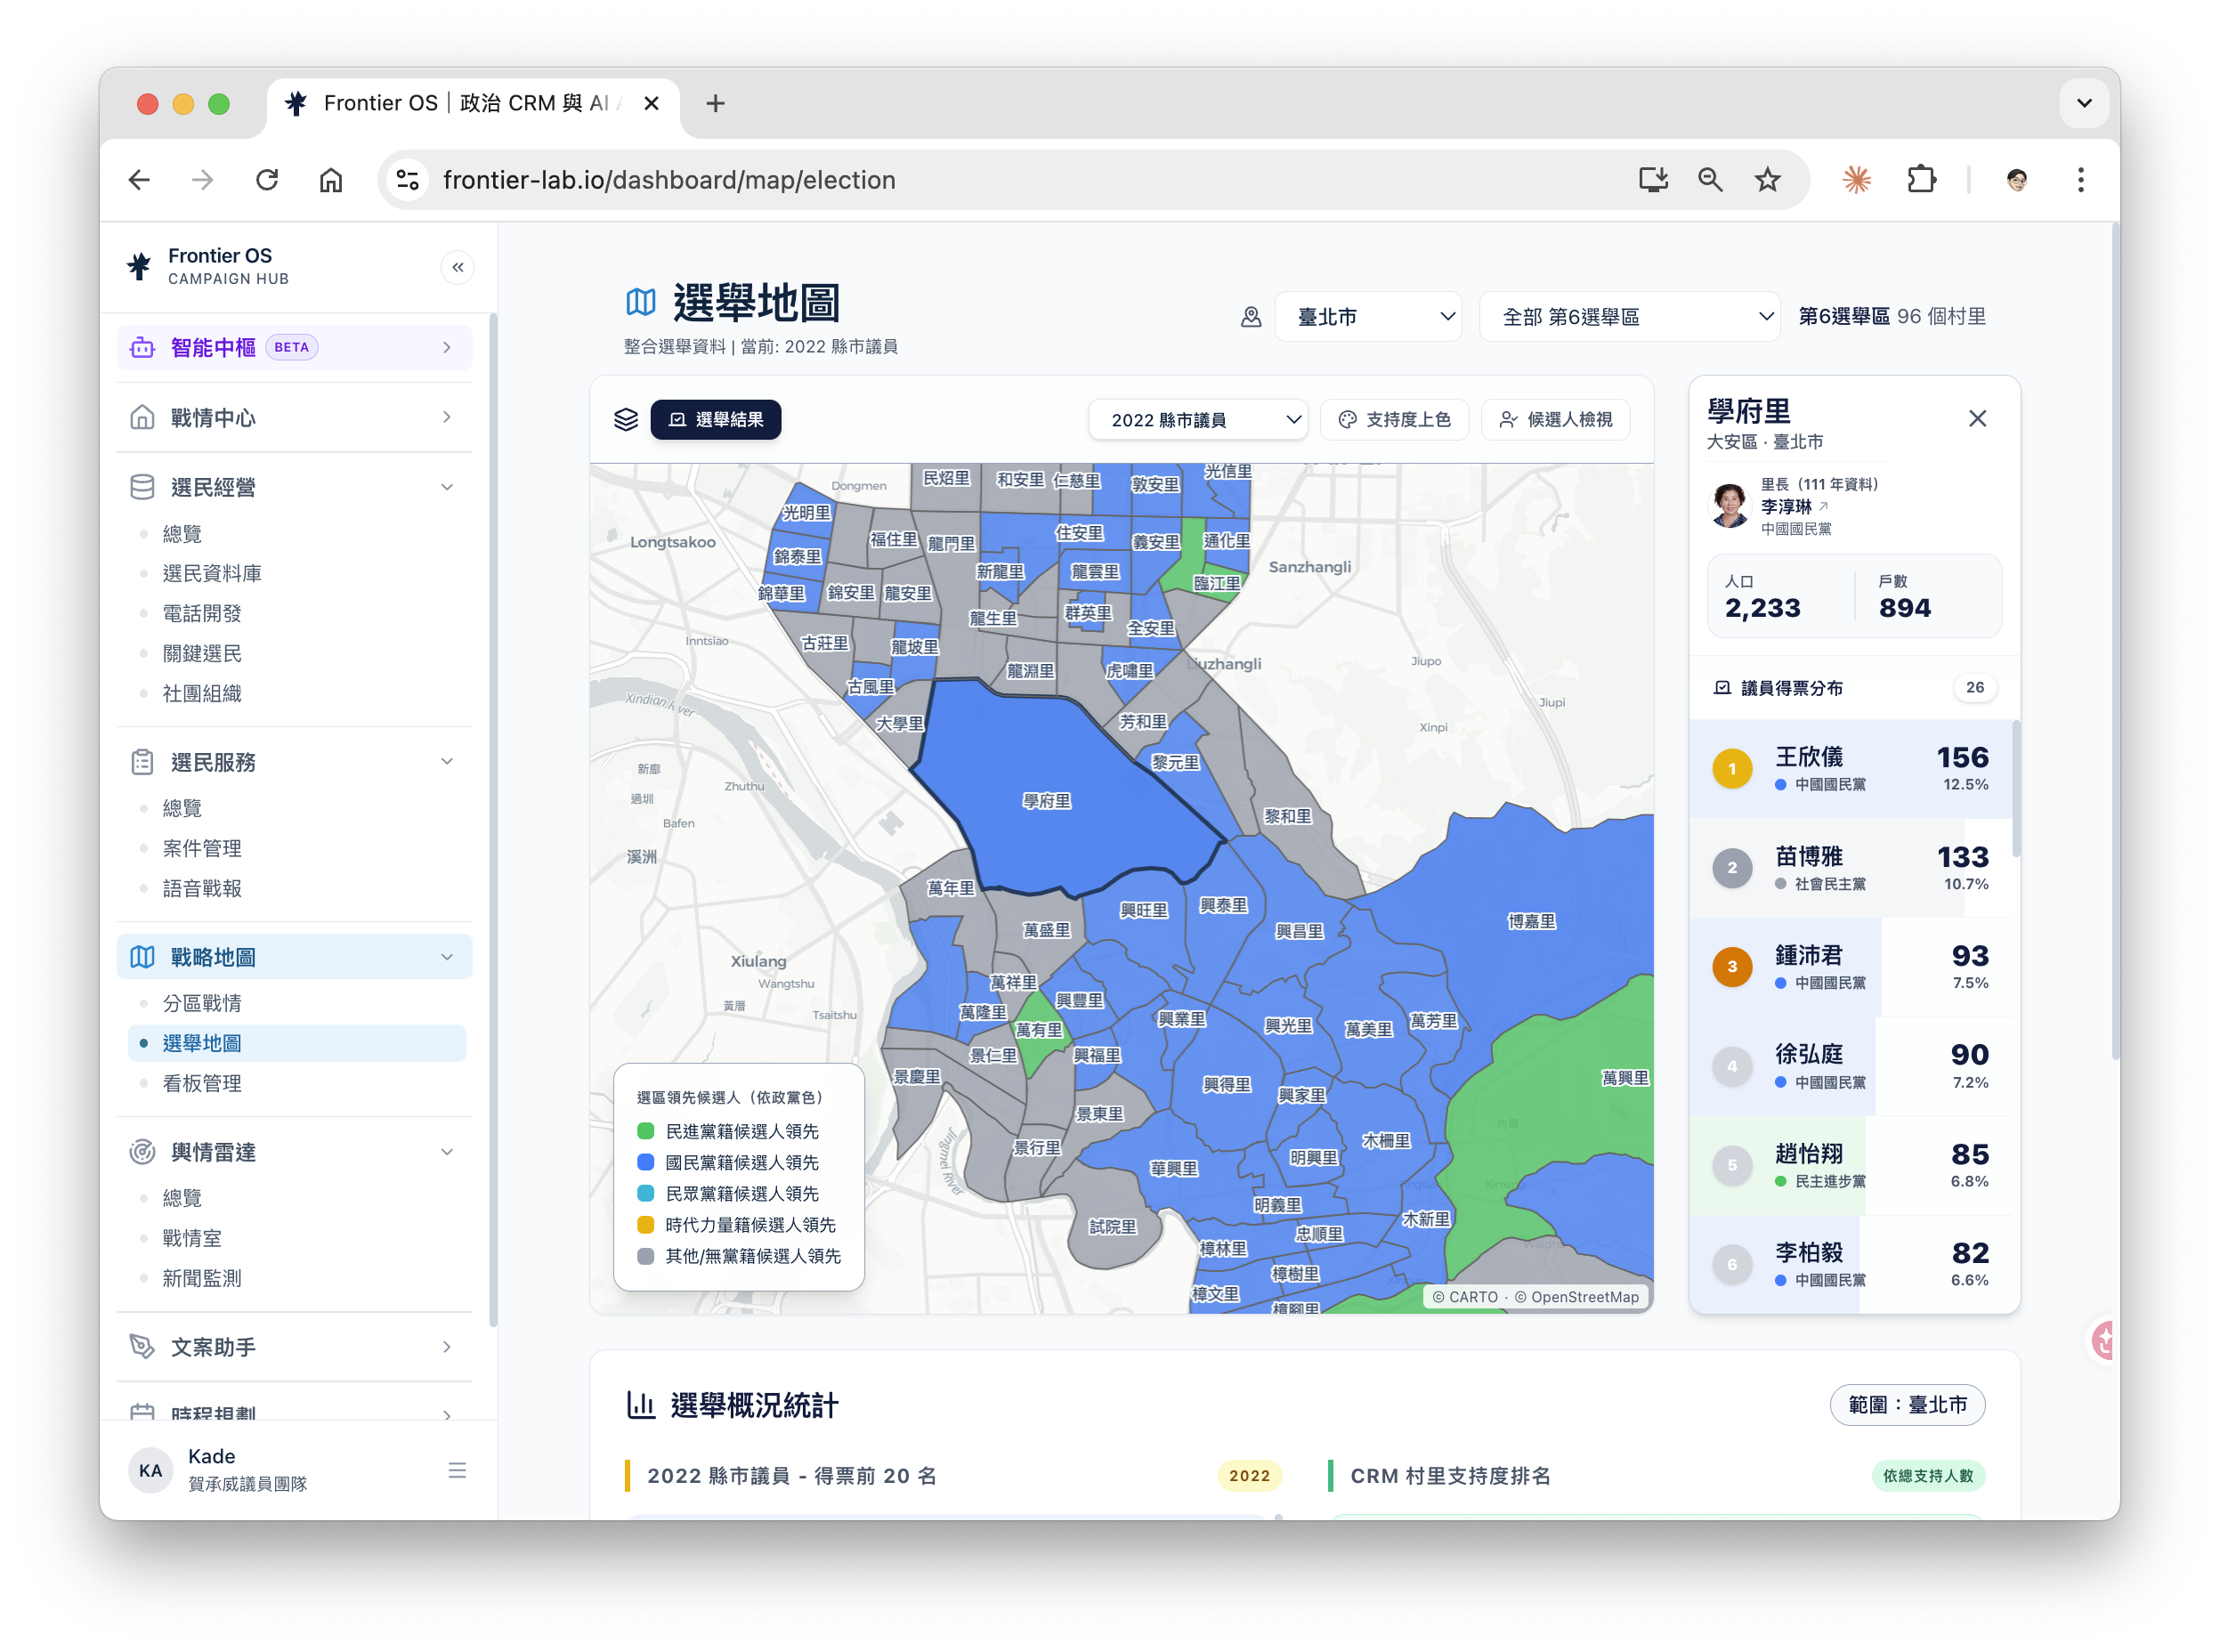Toggle 支持度上色 coloring mode

click(1394, 419)
